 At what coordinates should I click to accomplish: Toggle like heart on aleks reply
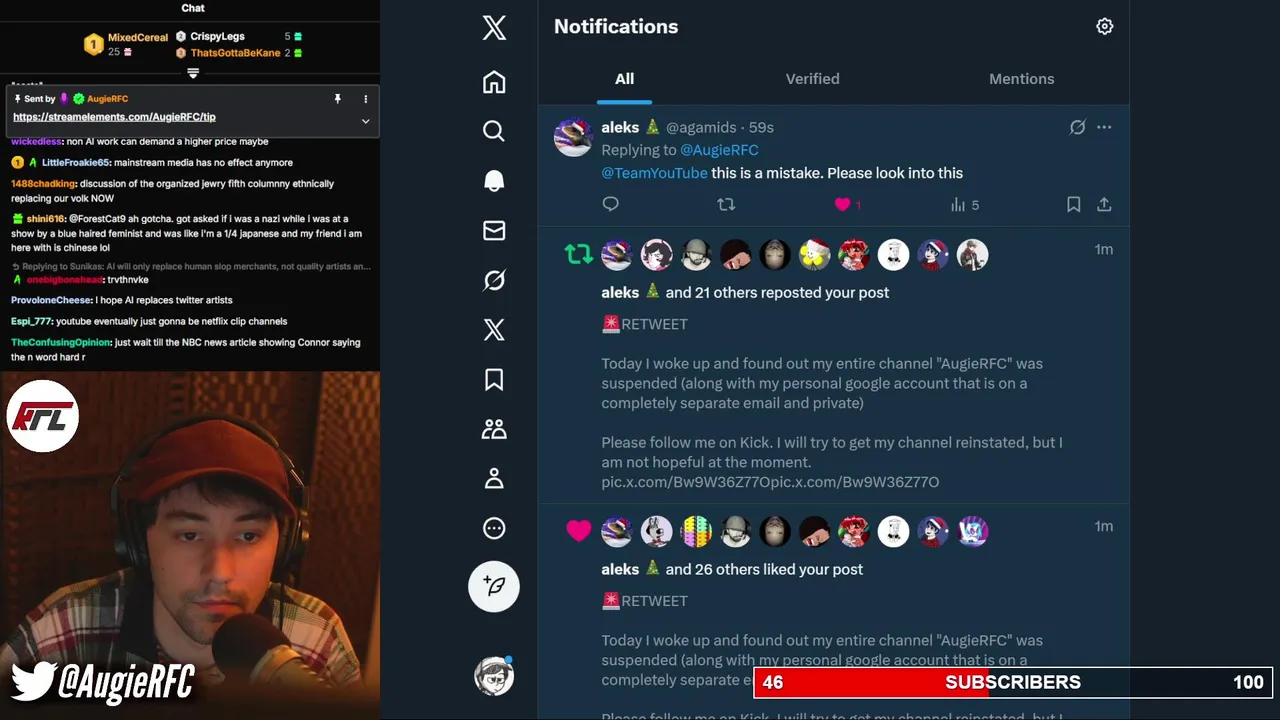click(842, 204)
